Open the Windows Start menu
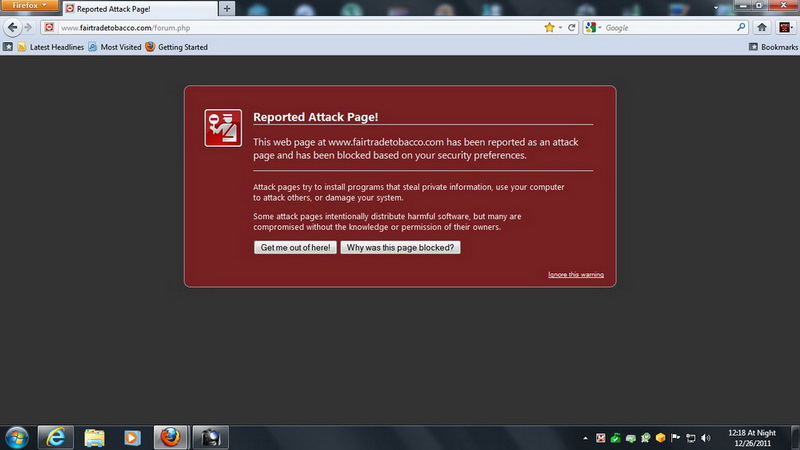The image size is (800, 450). click(17, 438)
